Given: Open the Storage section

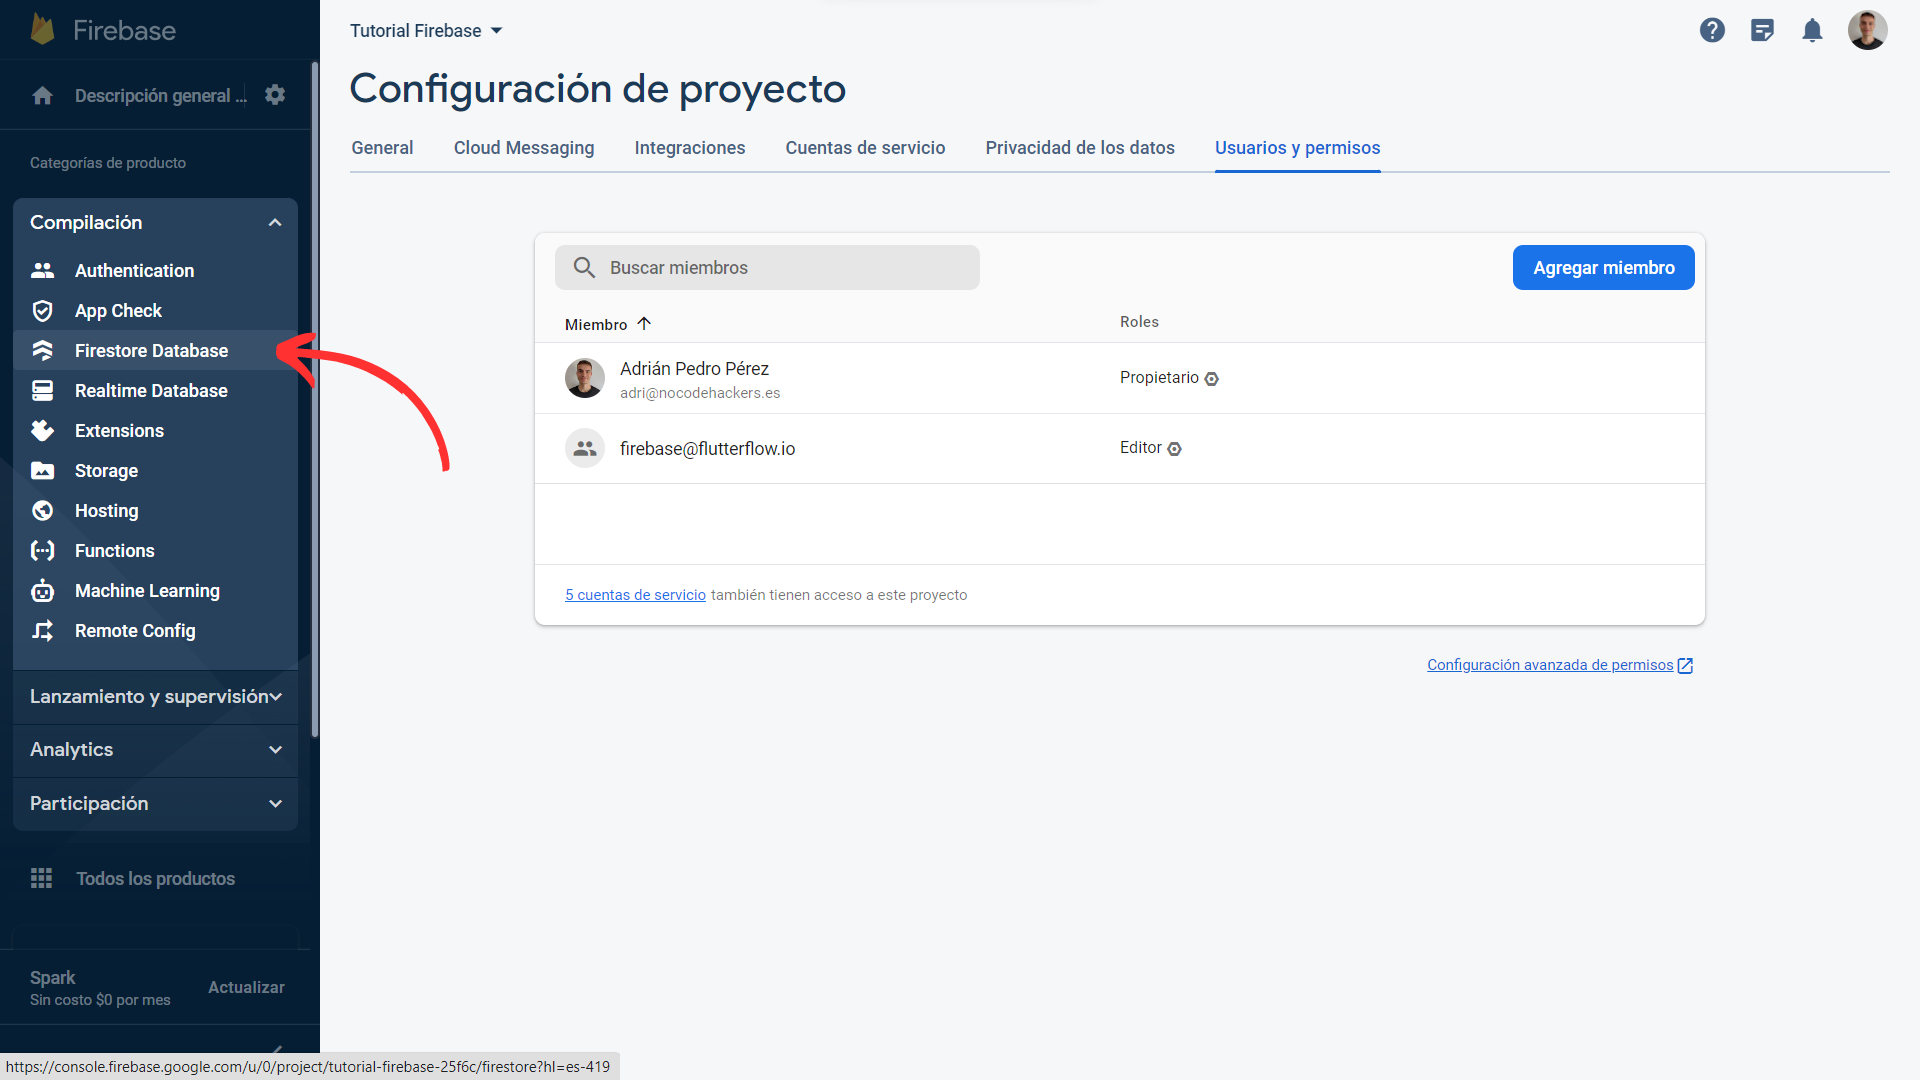Looking at the screenshot, I should point(106,470).
